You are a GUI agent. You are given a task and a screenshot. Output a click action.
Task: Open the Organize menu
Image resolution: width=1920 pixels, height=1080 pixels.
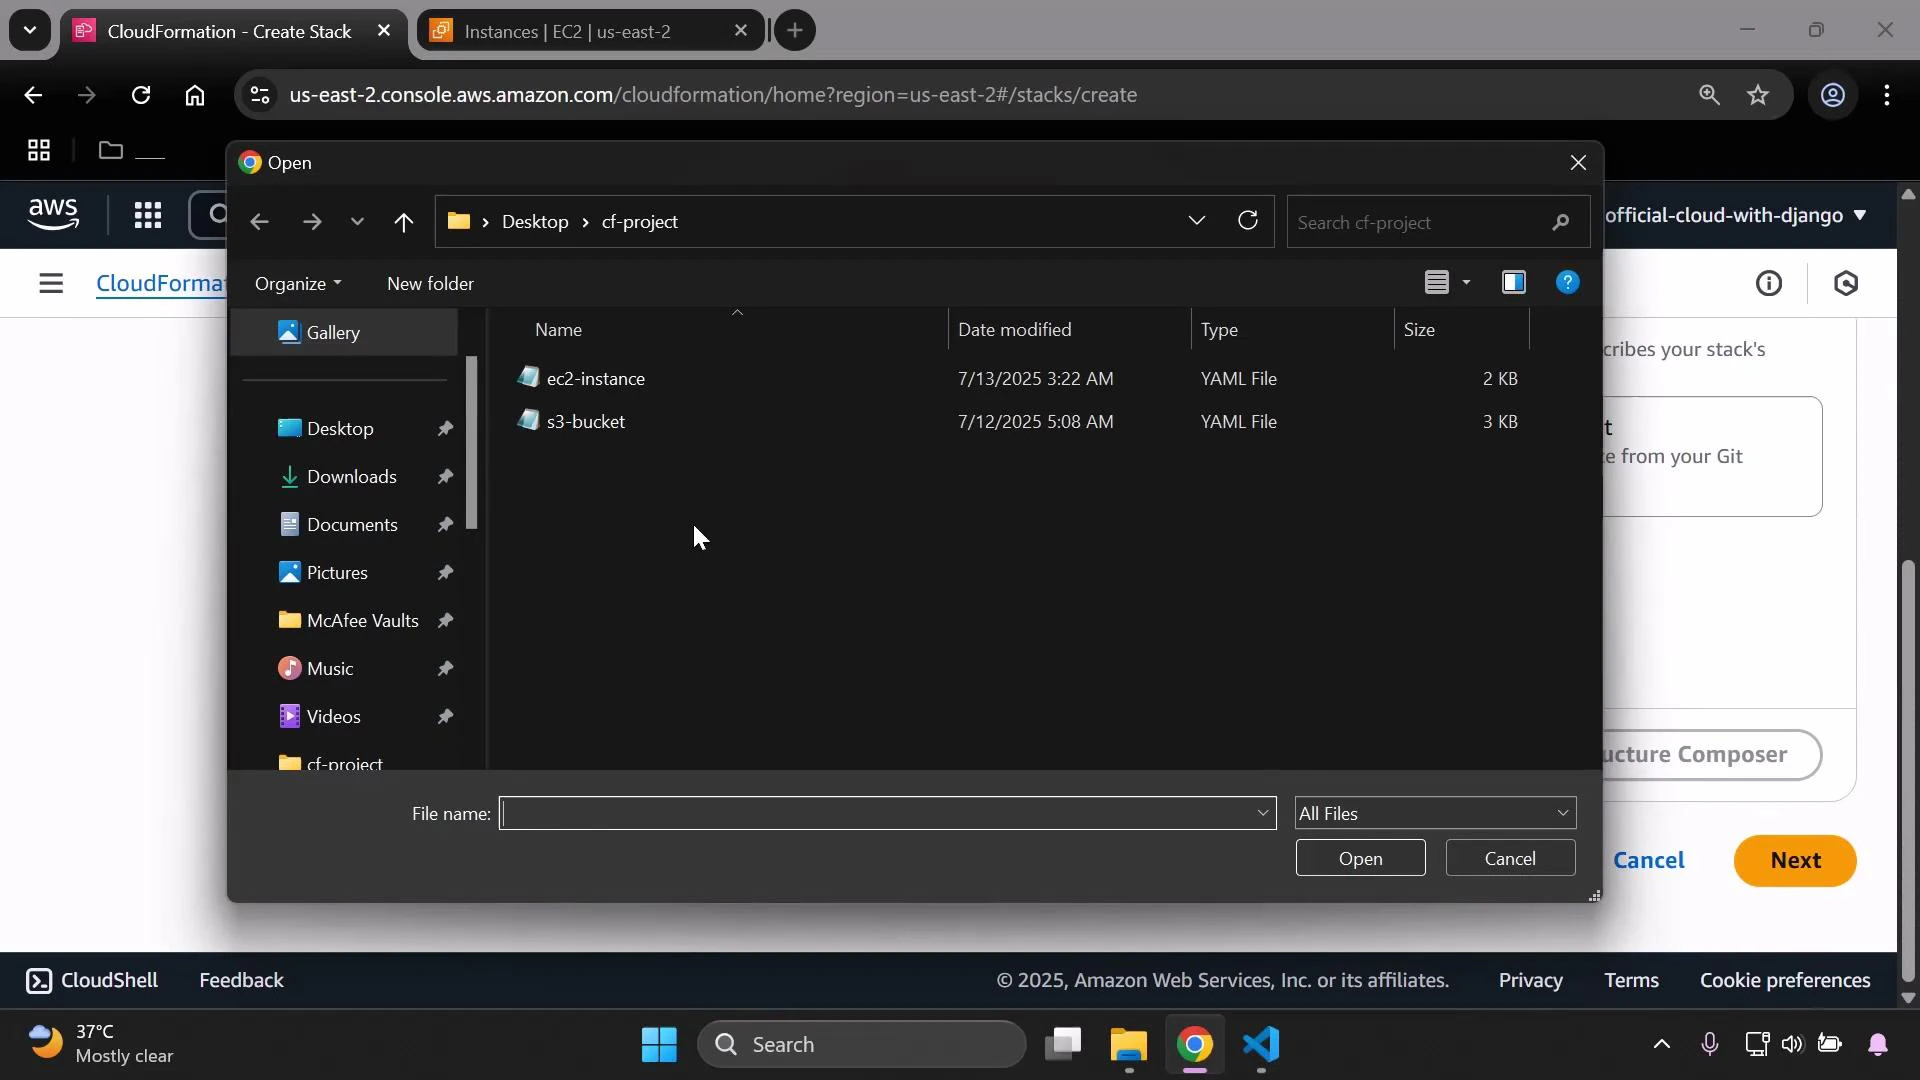coord(296,284)
